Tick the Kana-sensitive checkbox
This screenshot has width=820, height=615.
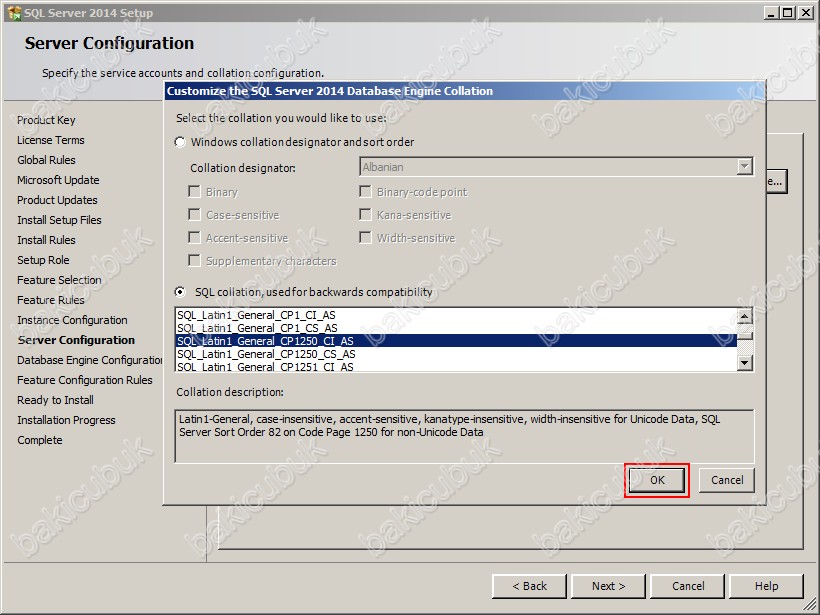pyautogui.click(x=365, y=215)
